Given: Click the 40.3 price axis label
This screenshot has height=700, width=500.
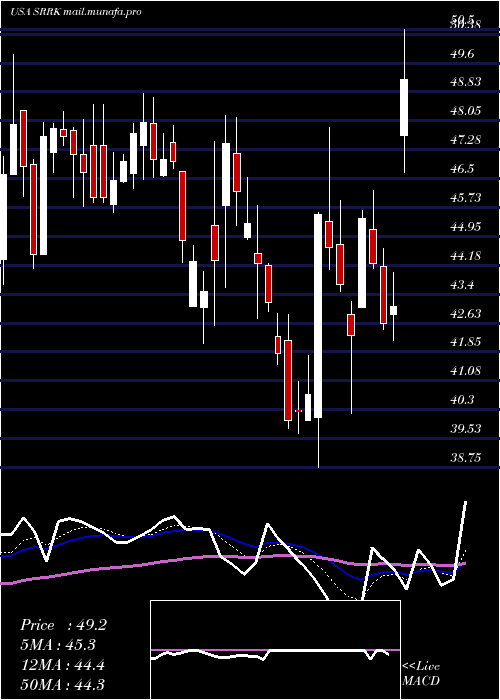Looking at the screenshot, I should (x=462, y=400).
